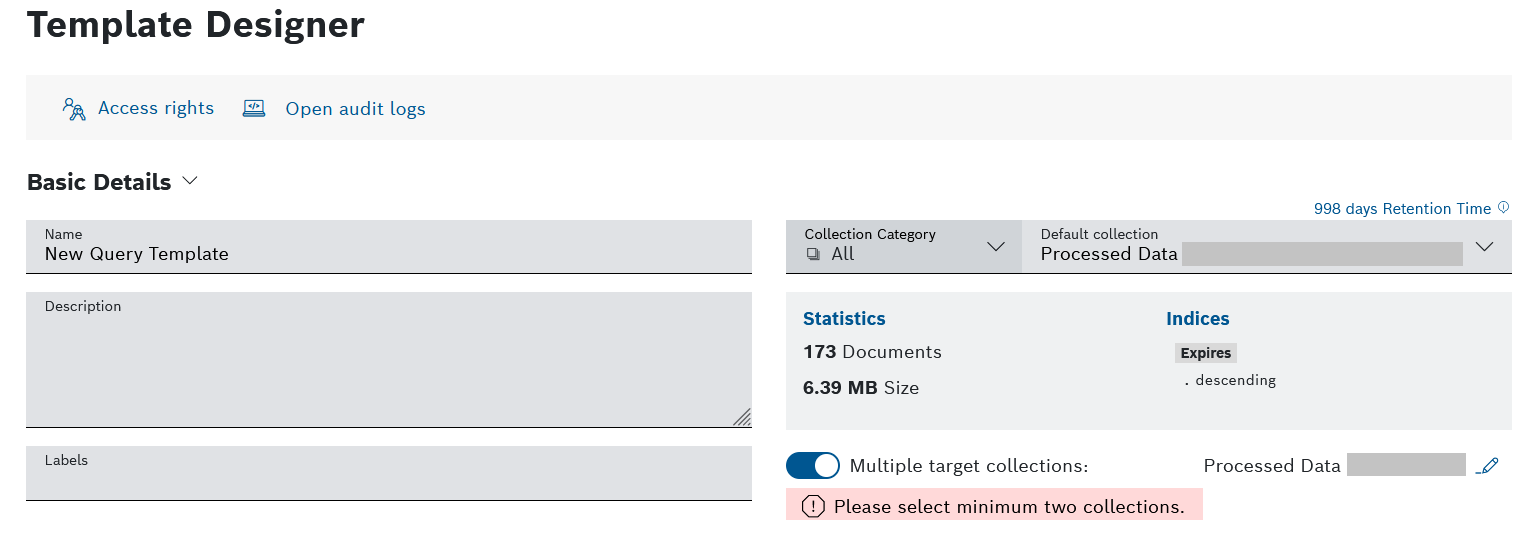Screen dimensions: 1532x543
Task: Click the Labels input field
Action: (x=388, y=480)
